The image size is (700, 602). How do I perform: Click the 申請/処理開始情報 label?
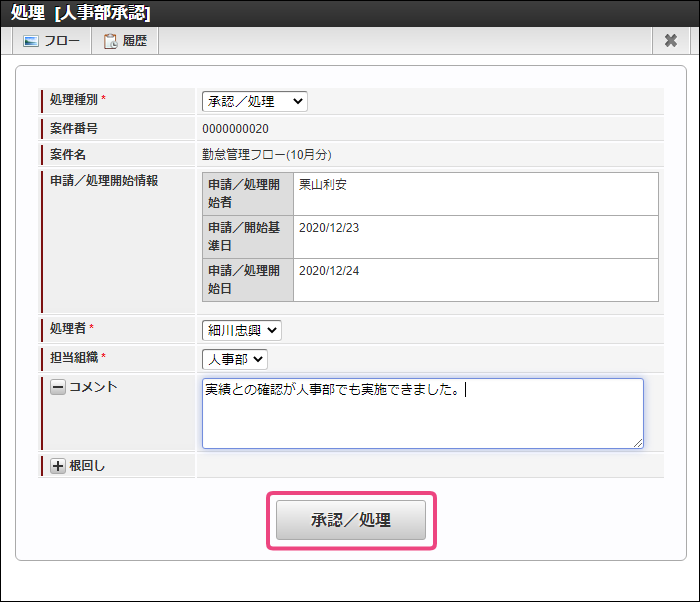(104, 181)
